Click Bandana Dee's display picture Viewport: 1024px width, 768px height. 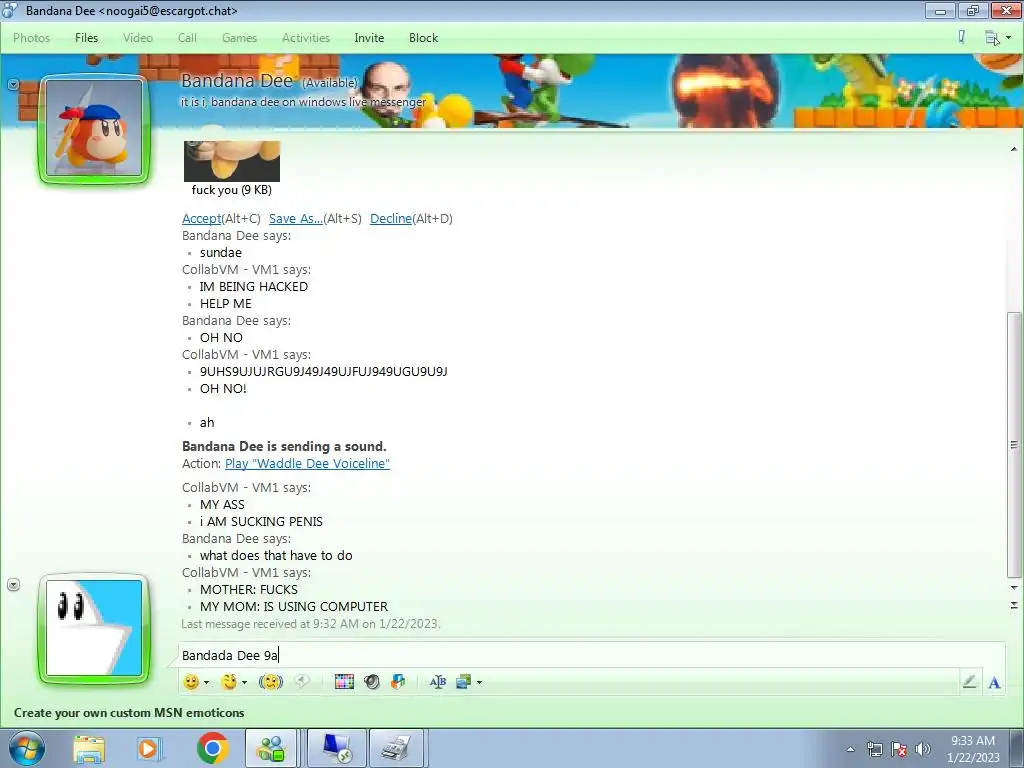point(94,128)
